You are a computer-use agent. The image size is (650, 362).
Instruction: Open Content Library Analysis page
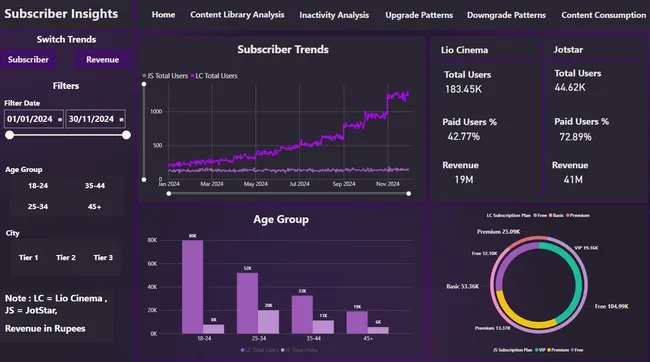pos(237,15)
